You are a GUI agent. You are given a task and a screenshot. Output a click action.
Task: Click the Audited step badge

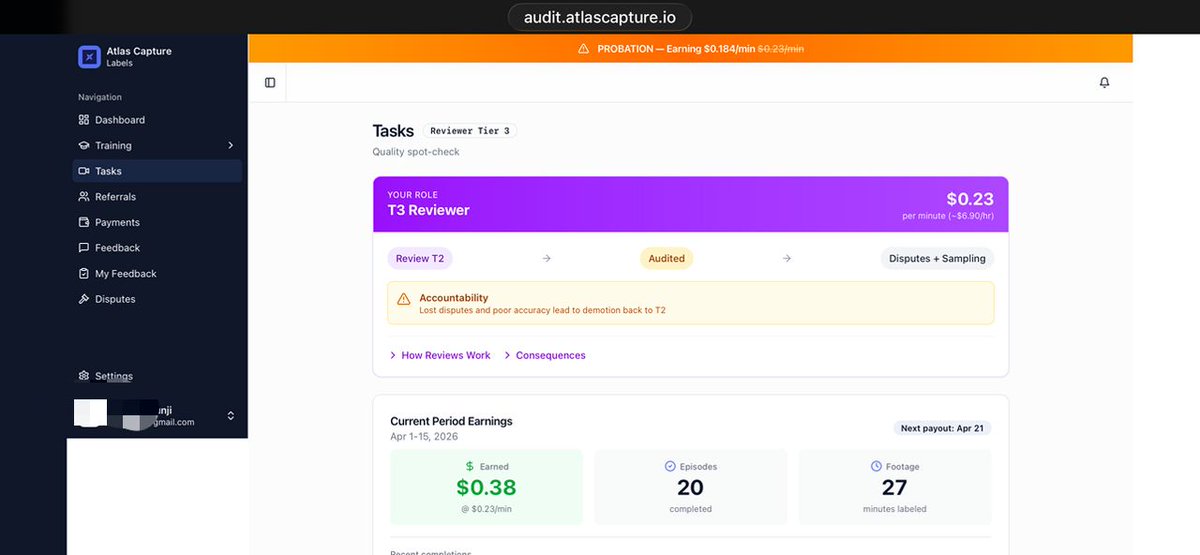click(666, 258)
